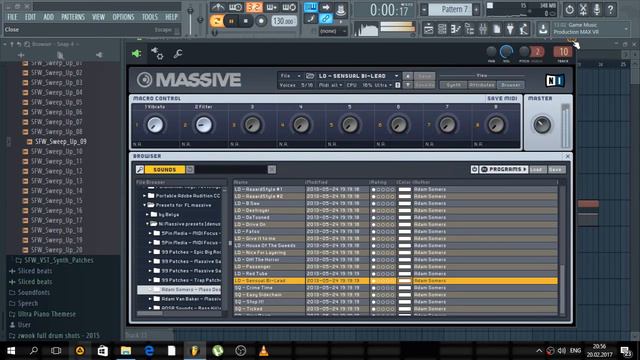640x360 pixels.
Task: Open plugin wrapper gear settings icon
Action: [157, 53]
